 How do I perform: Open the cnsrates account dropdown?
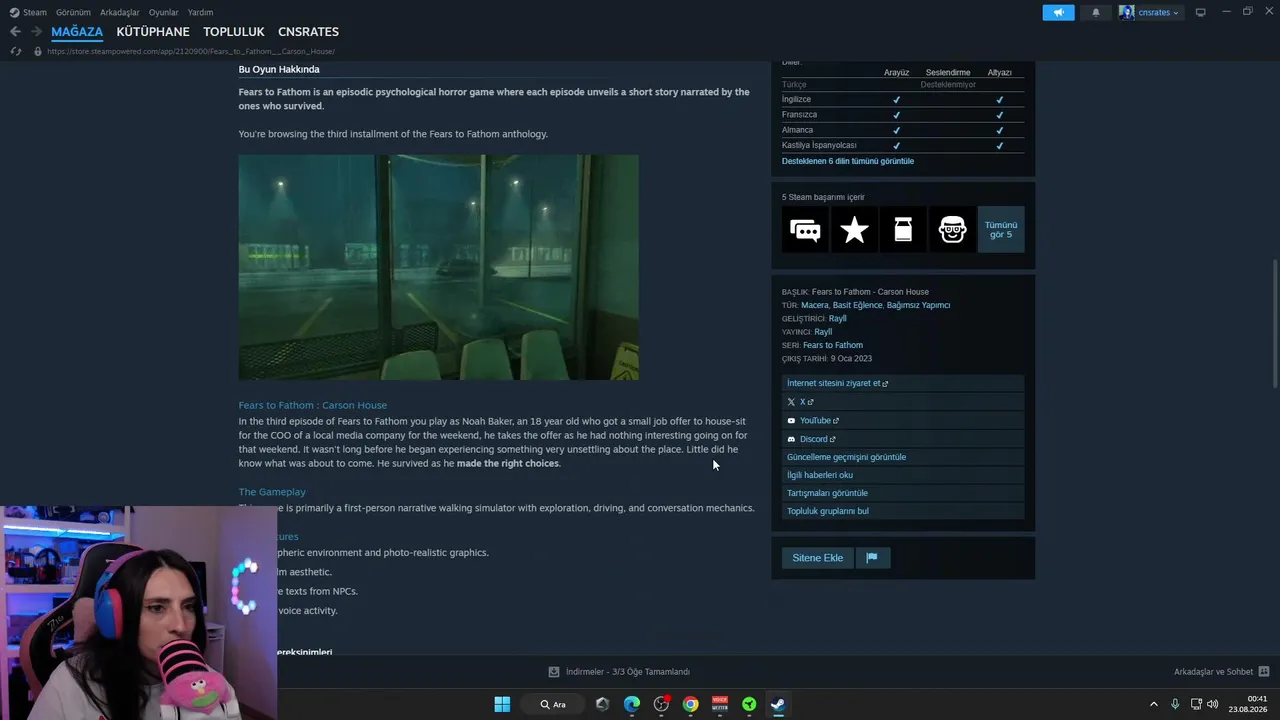point(1150,12)
